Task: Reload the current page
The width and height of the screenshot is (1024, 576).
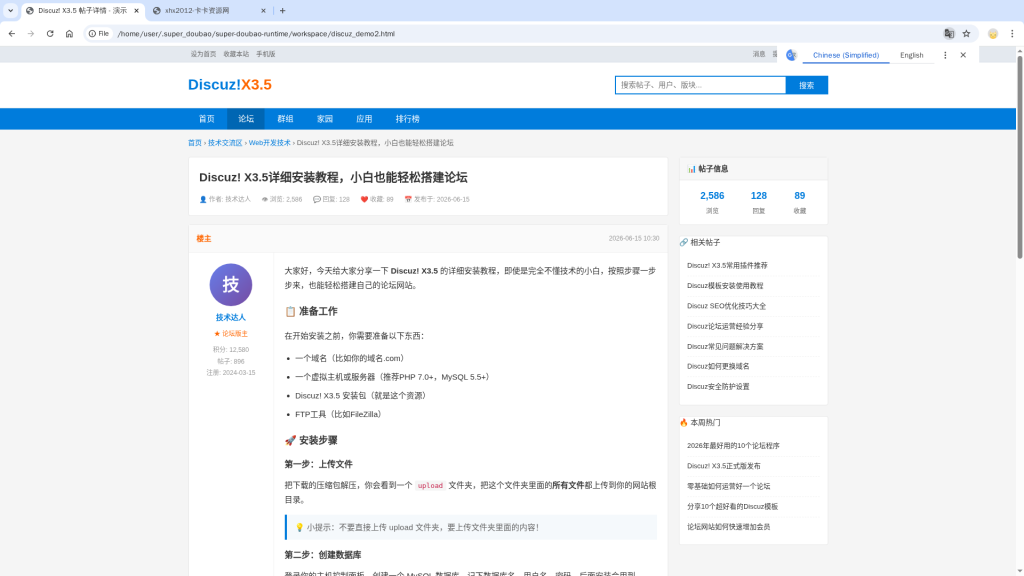Action: click(50, 34)
